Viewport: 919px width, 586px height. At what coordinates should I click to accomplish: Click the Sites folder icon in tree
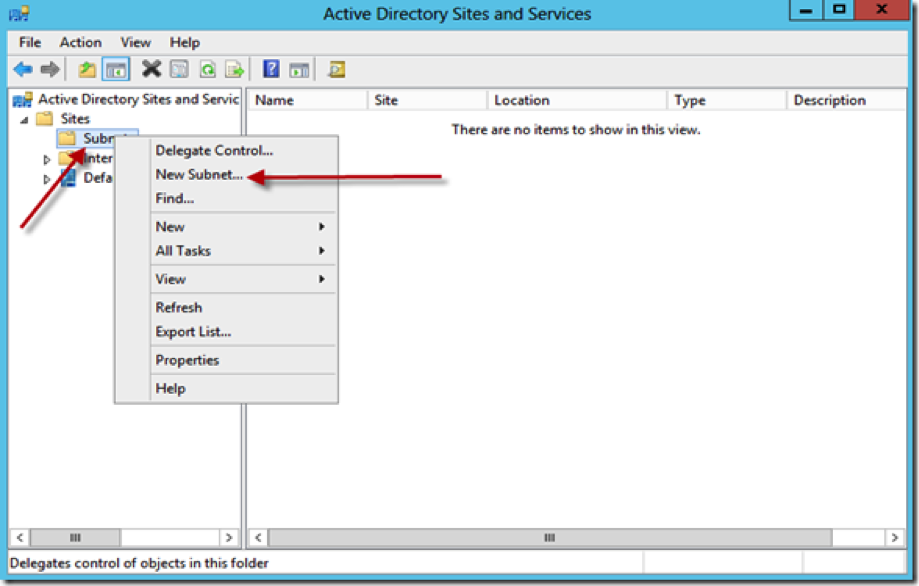pyautogui.click(x=45, y=119)
